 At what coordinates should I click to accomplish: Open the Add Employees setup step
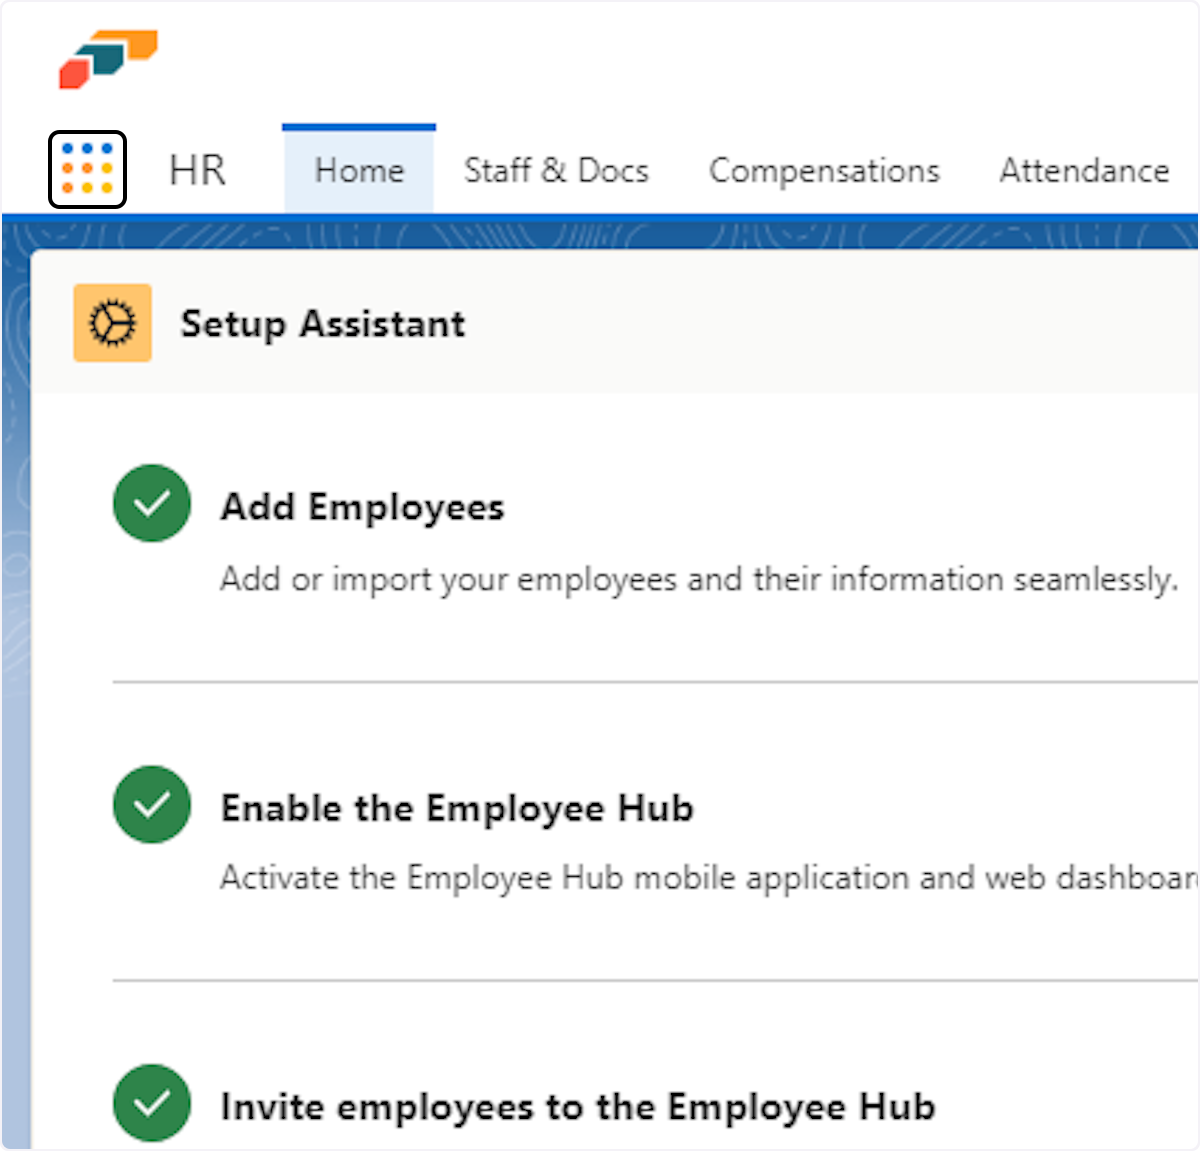(362, 507)
